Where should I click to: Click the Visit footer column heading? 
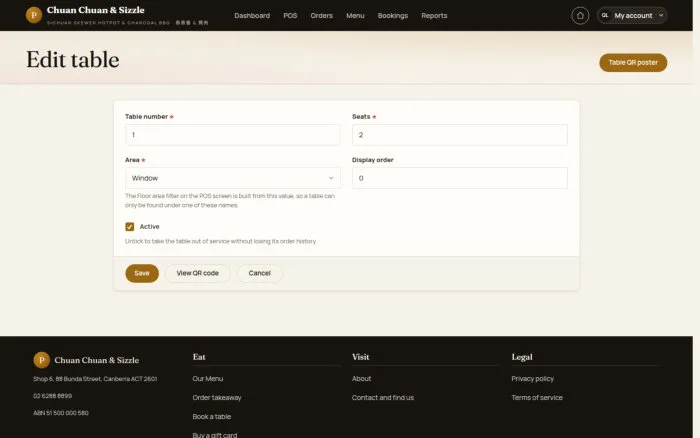tap(360, 357)
